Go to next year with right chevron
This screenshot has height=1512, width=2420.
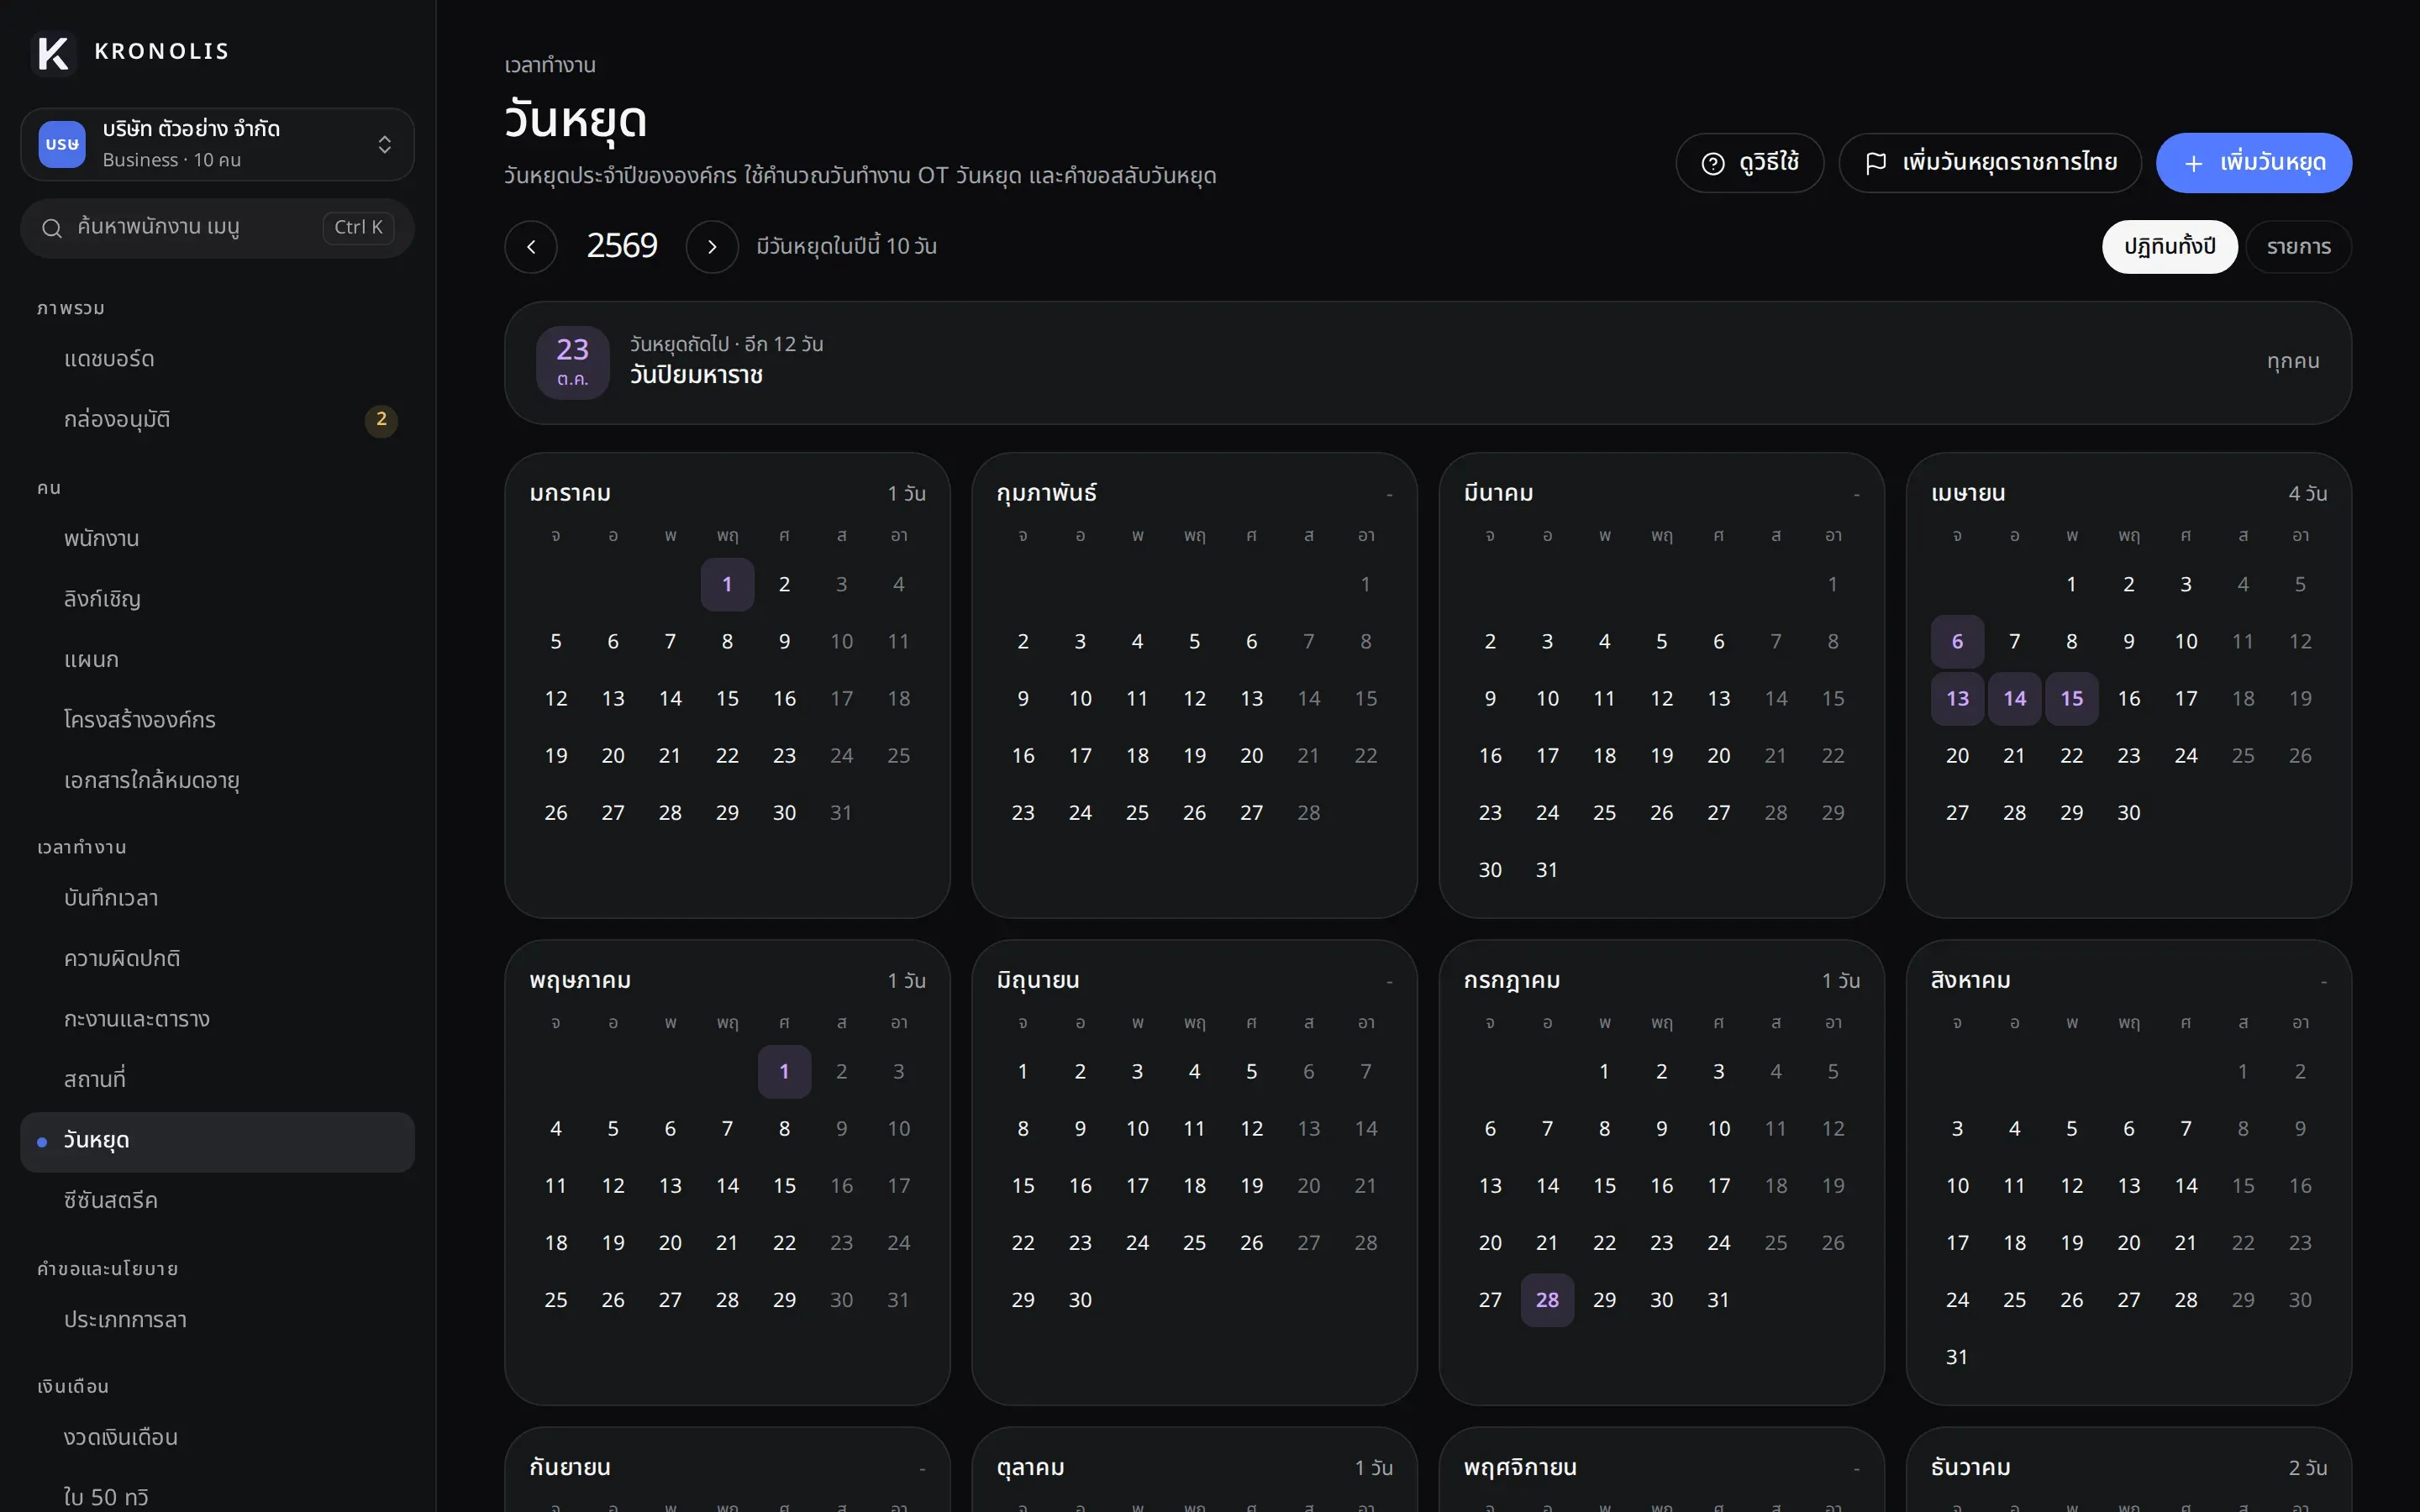(712, 247)
